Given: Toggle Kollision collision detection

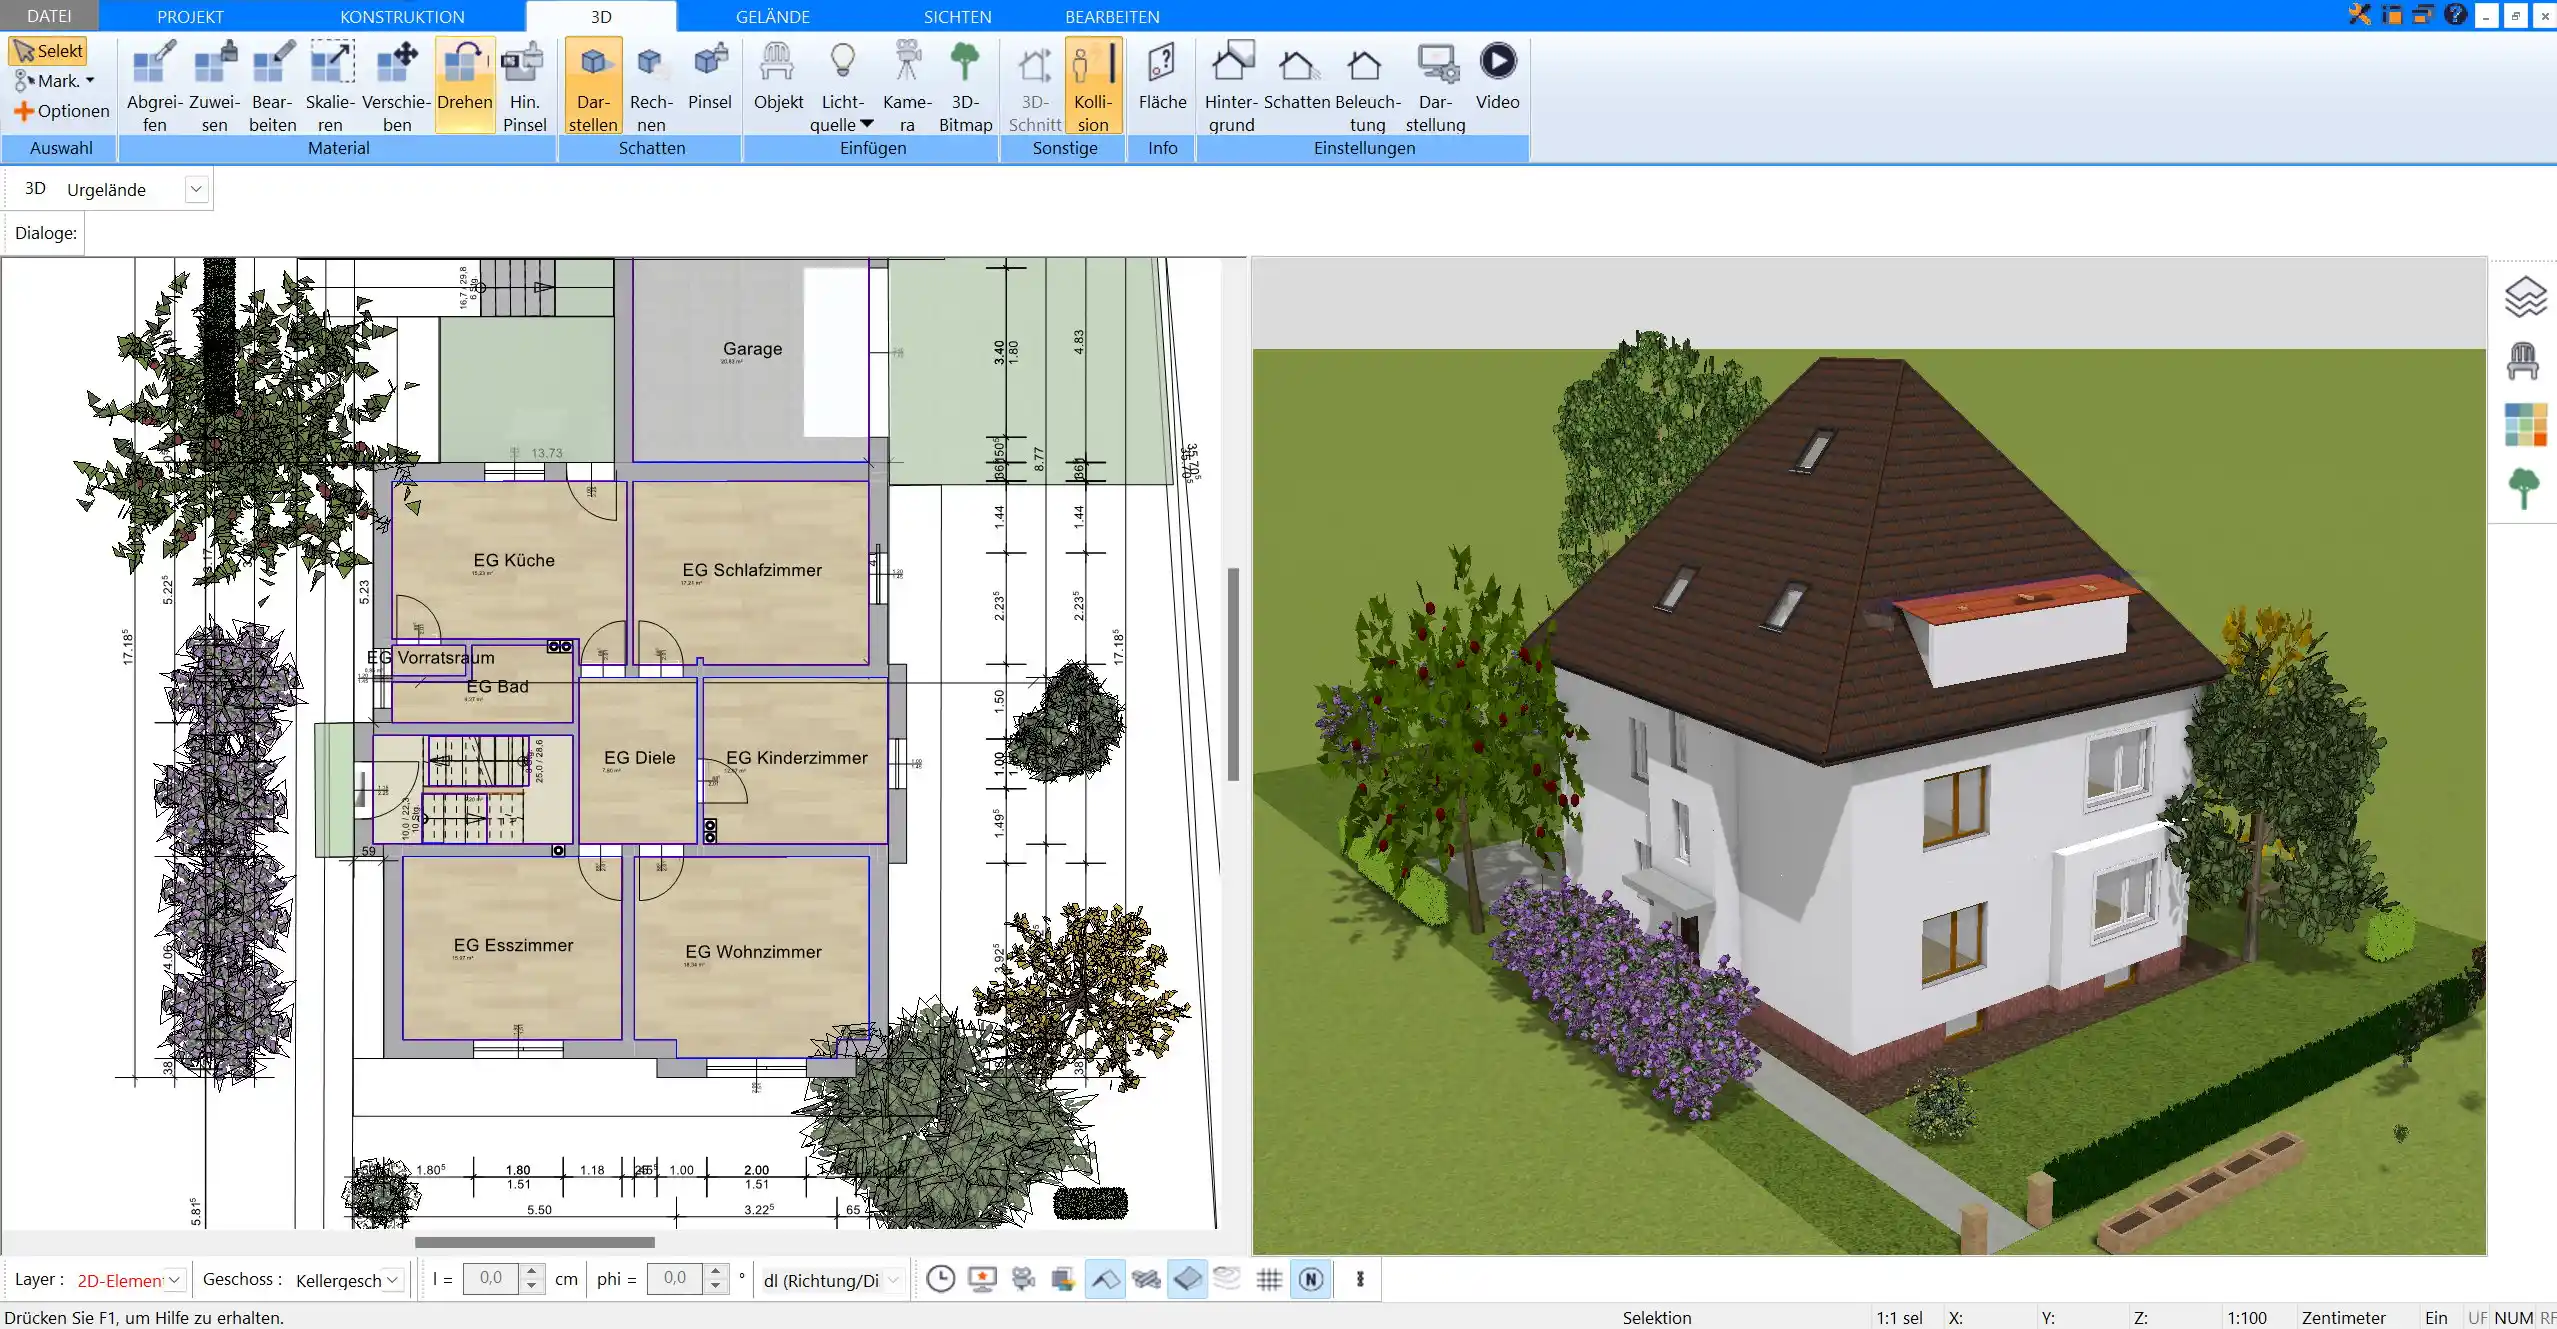Looking at the screenshot, I should [x=1093, y=86].
